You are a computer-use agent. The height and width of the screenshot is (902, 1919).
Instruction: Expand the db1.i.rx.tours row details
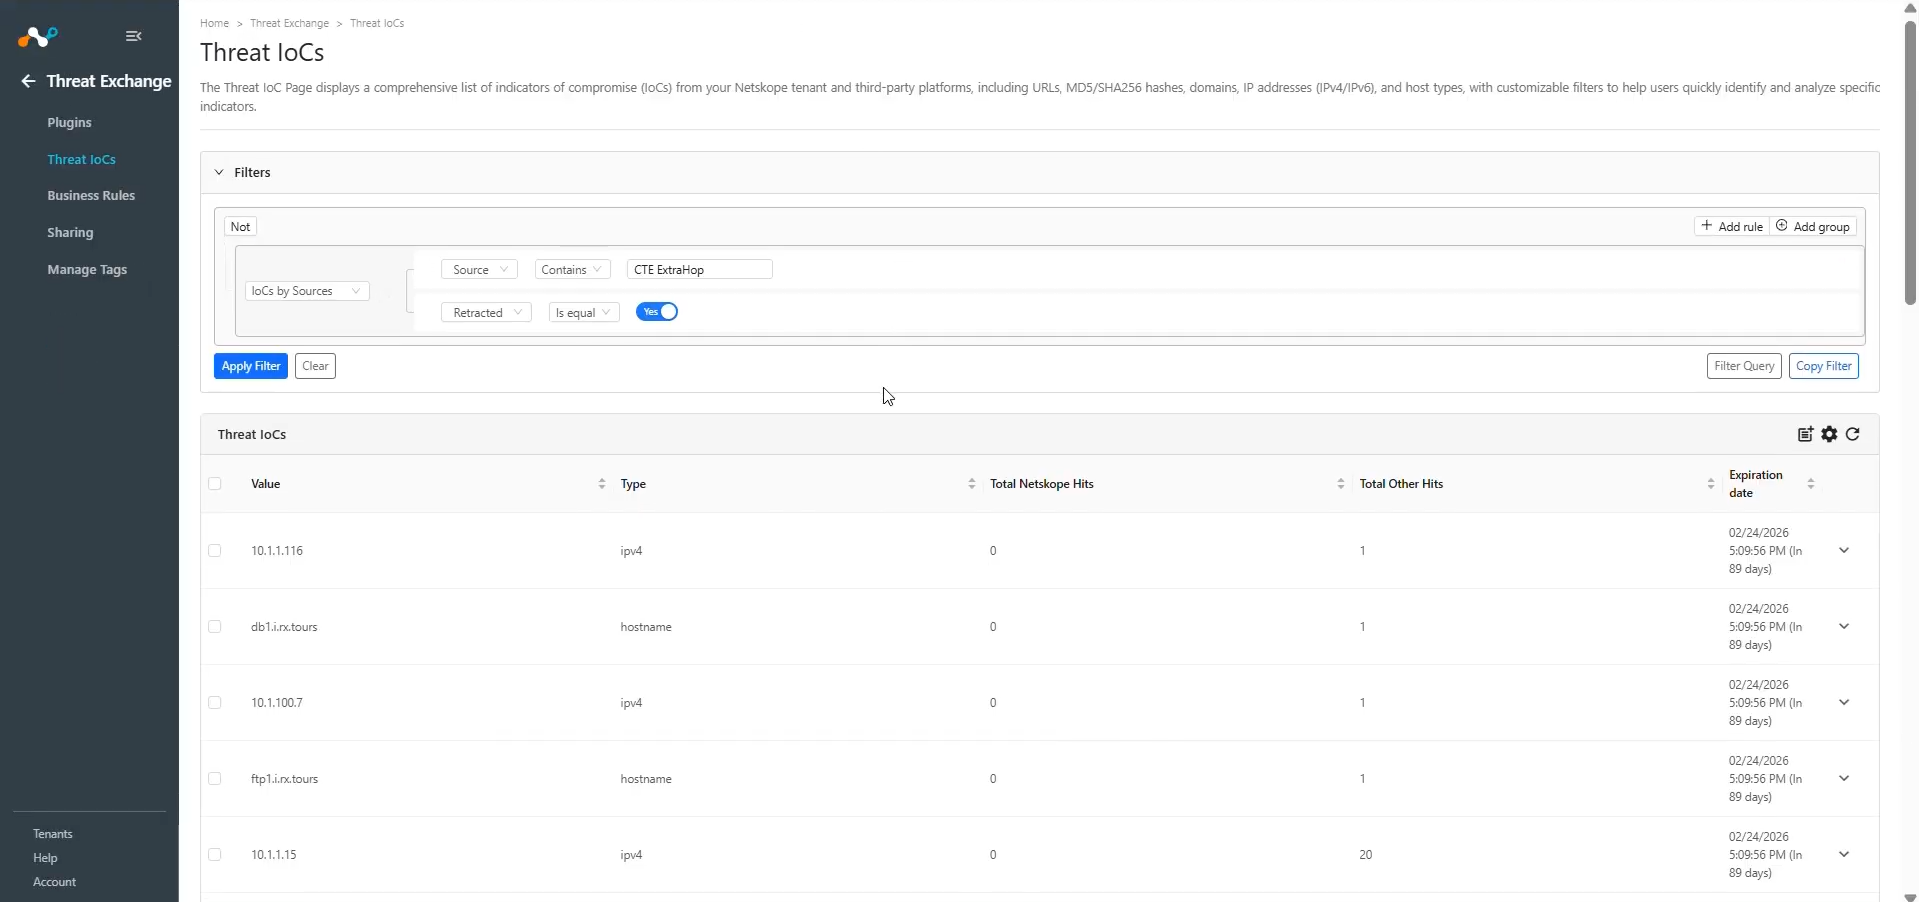click(x=1844, y=627)
